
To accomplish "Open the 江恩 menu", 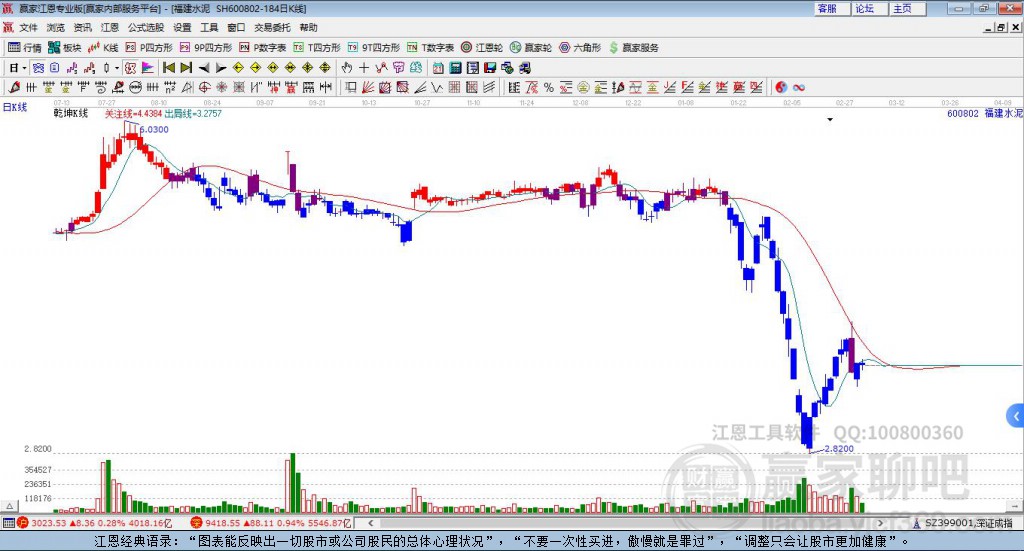I will point(110,27).
